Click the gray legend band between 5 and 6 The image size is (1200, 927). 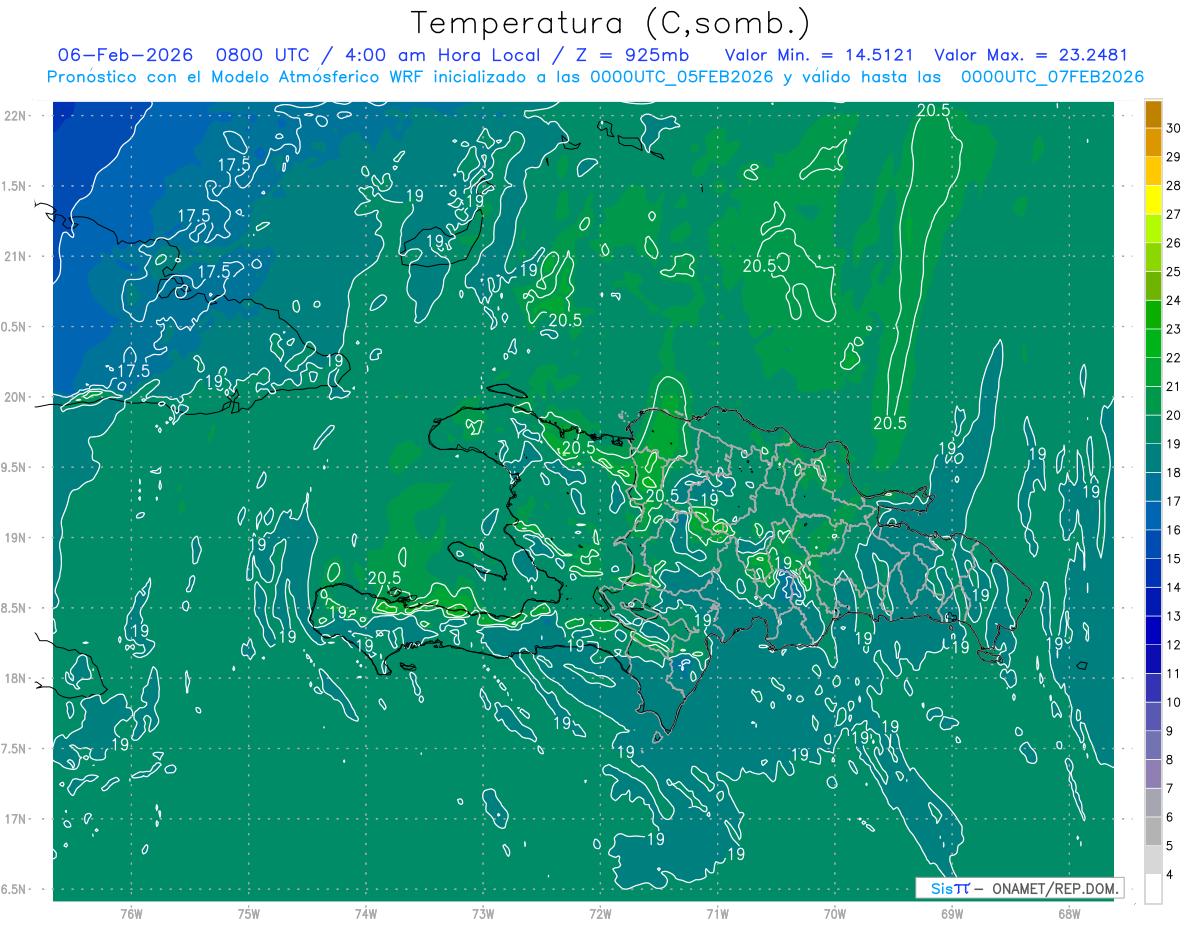point(1153,831)
